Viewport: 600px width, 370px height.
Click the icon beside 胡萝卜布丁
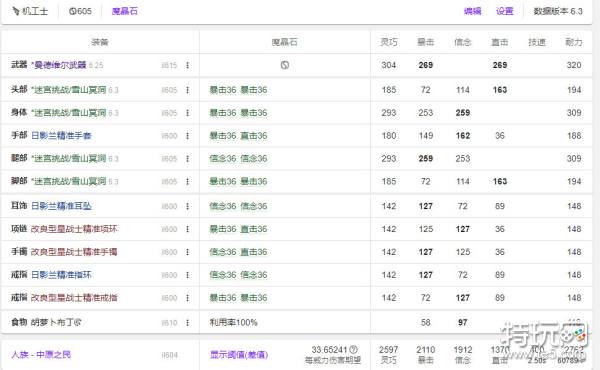(x=78, y=323)
